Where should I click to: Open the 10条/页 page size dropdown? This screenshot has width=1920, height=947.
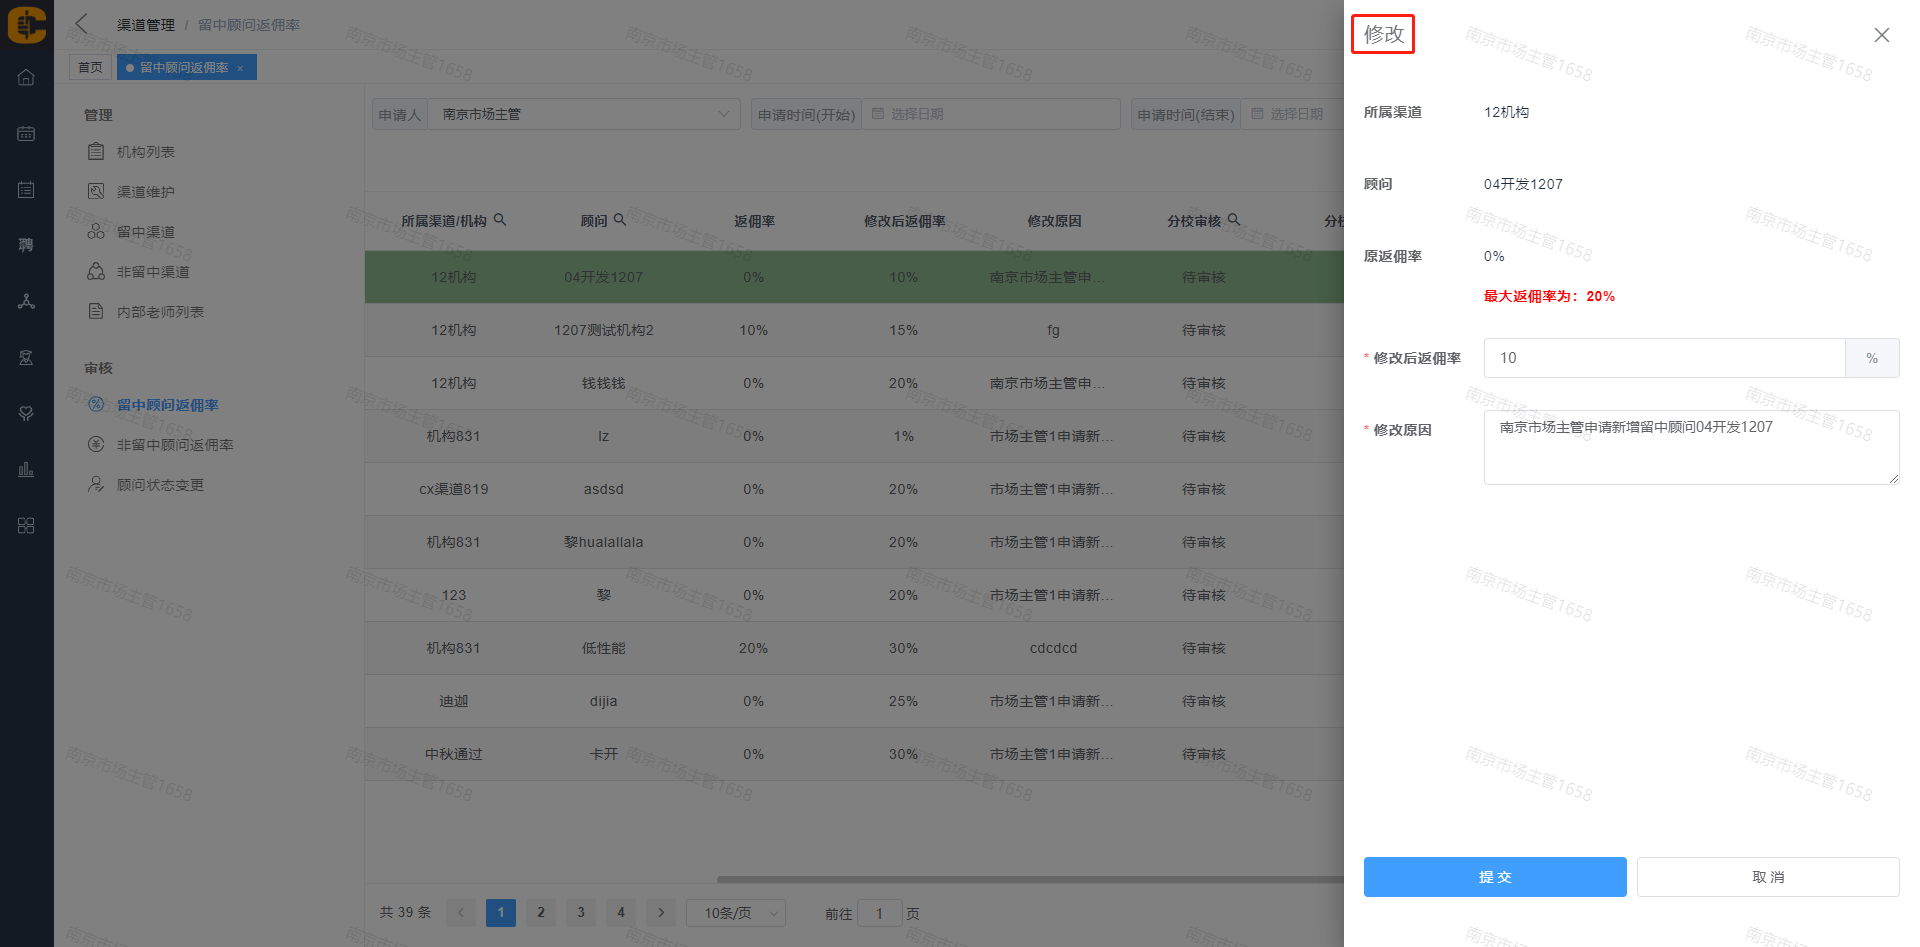(x=735, y=913)
